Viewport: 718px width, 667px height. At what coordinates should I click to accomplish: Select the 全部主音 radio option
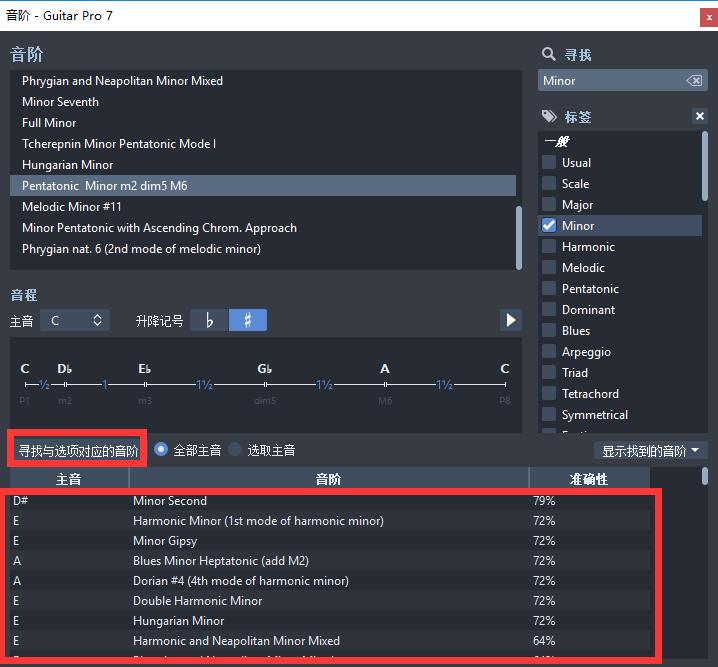coord(161,450)
